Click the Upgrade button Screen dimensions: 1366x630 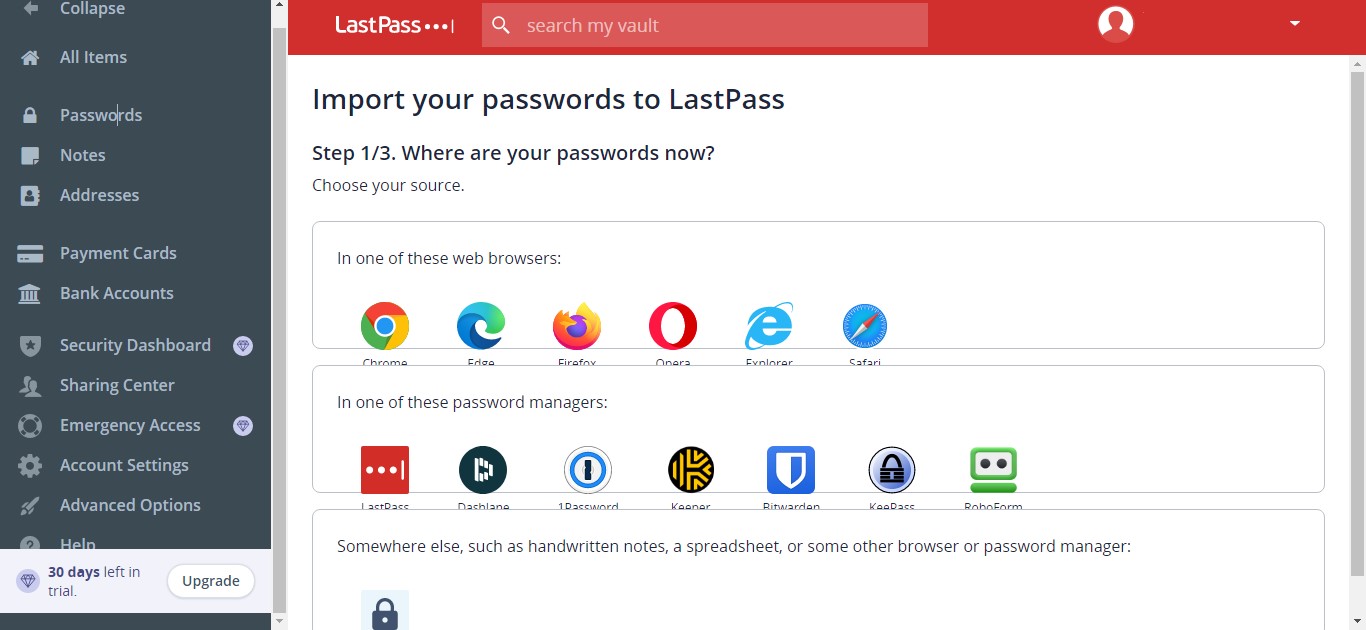point(211,581)
